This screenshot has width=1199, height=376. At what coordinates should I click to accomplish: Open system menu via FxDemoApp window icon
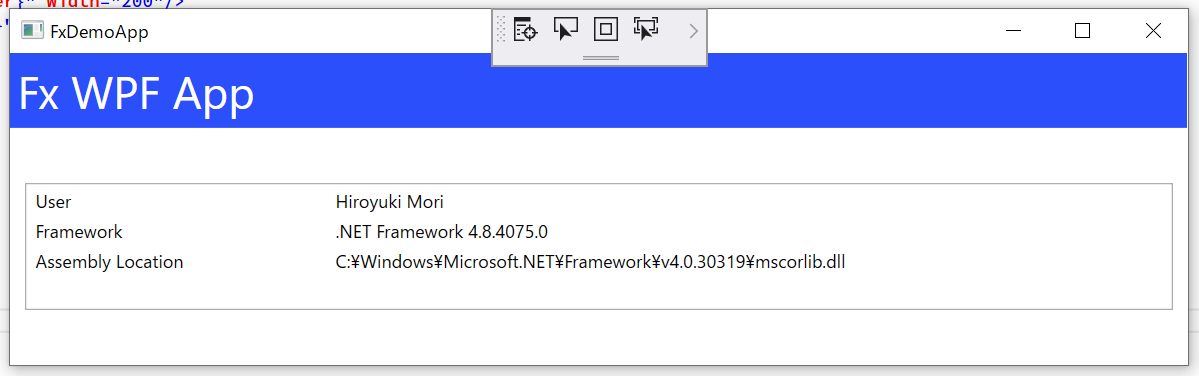pyautogui.click(x=32, y=31)
